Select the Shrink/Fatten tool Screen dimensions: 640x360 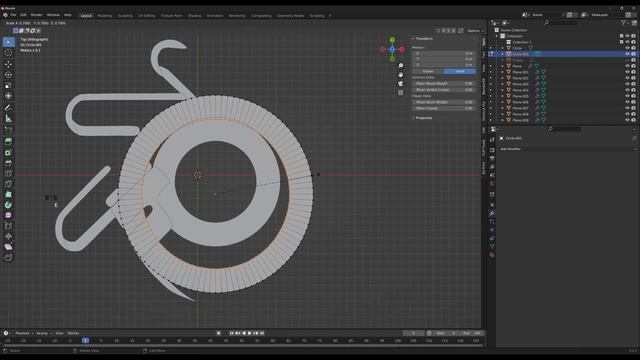point(8,236)
